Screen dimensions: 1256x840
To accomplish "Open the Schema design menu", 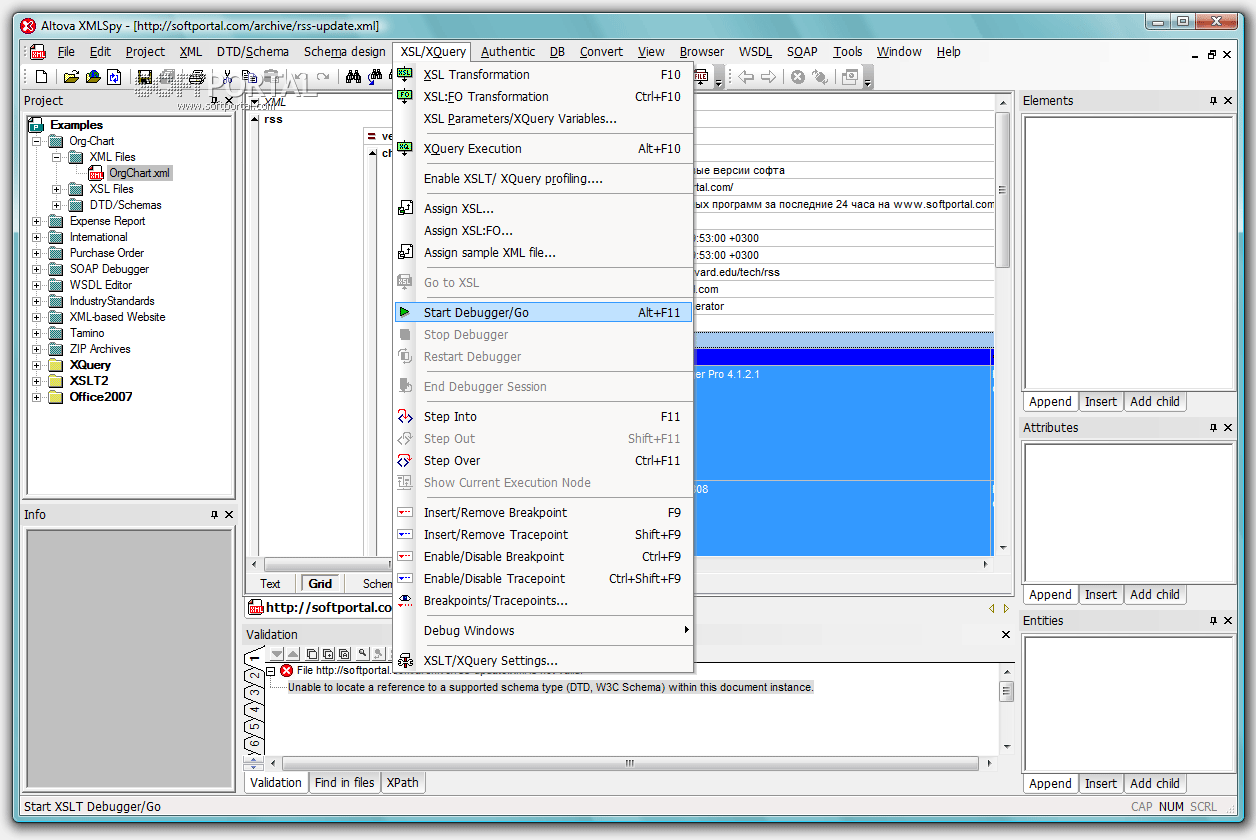I will coord(344,52).
